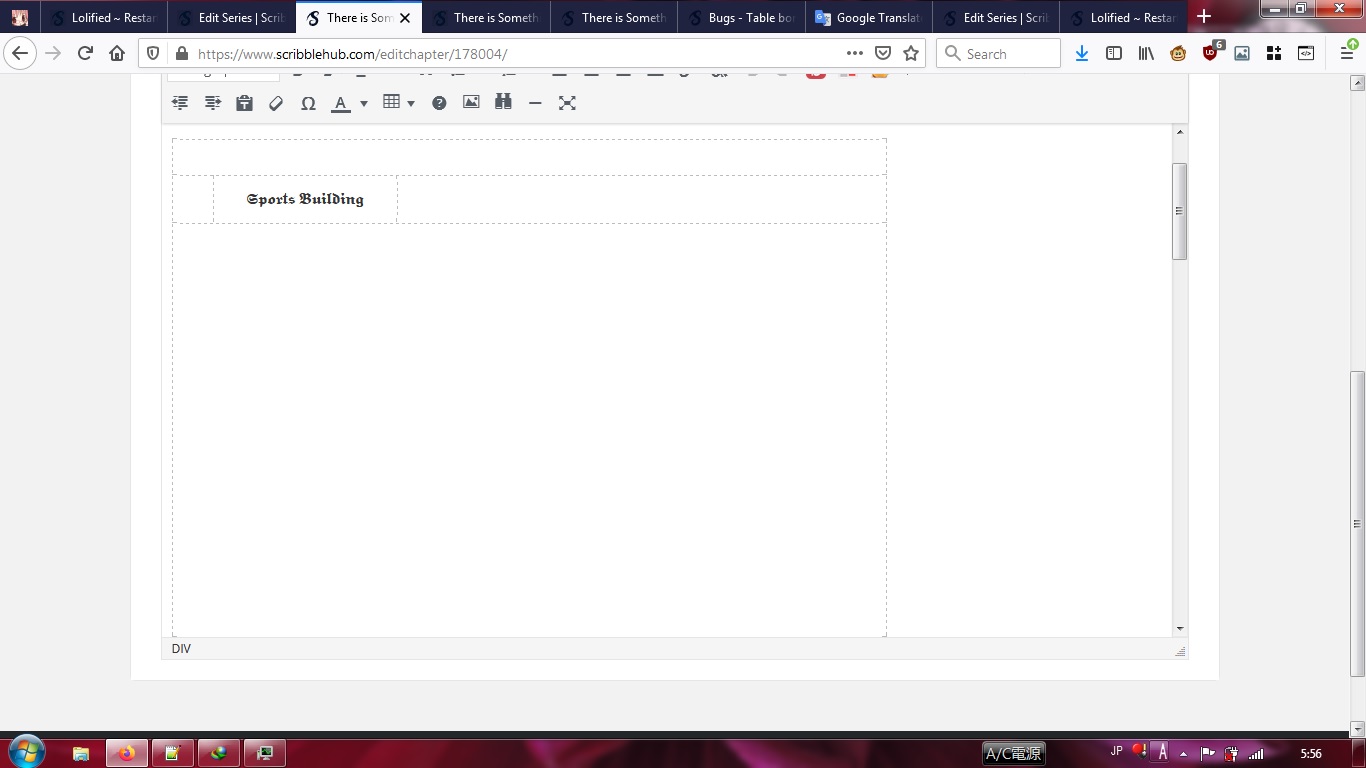Click the insert image icon

471,103
